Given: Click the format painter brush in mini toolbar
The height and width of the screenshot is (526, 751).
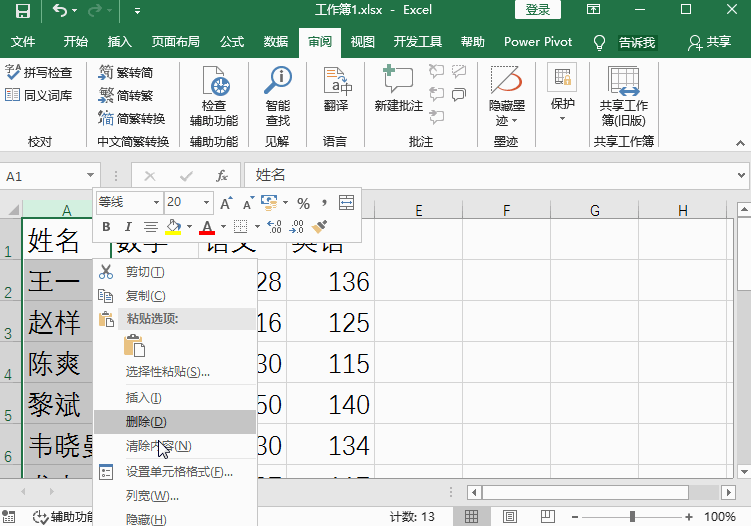Looking at the screenshot, I should pyautogui.click(x=320, y=227).
